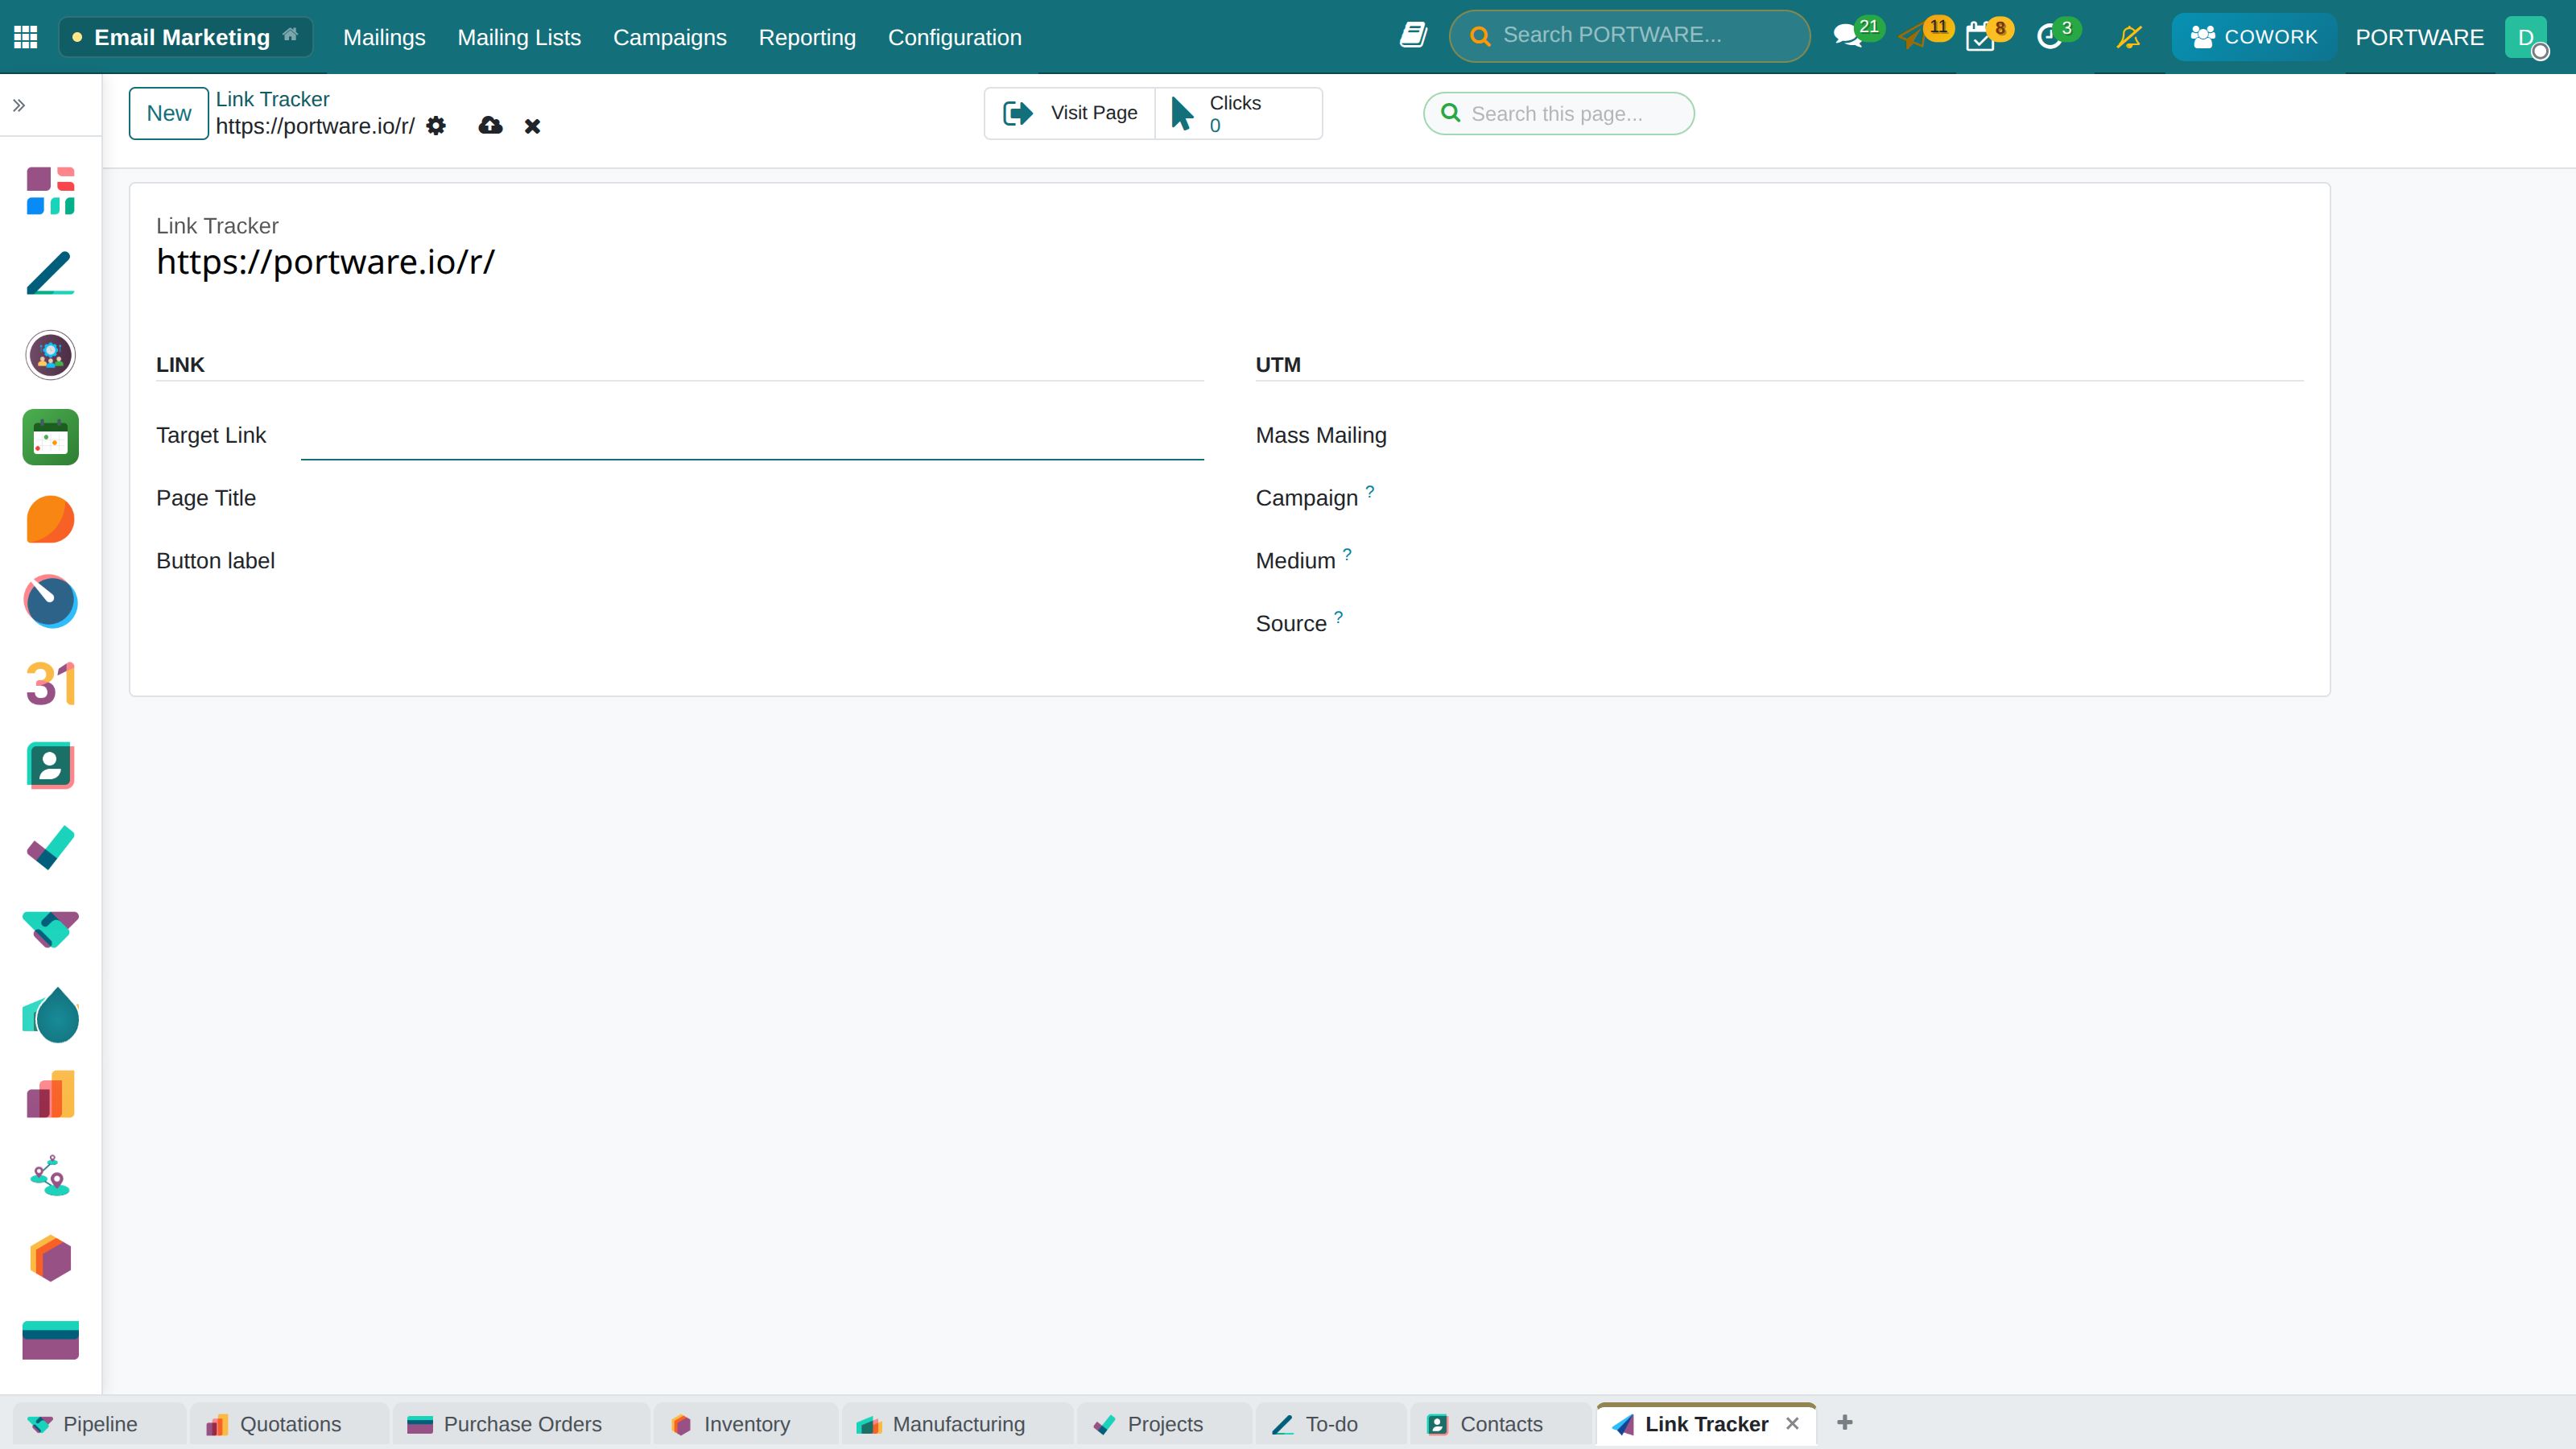This screenshot has width=2576, height=1449.
Task: Click the record actions gear icon
Action: [x=436, y=126]
